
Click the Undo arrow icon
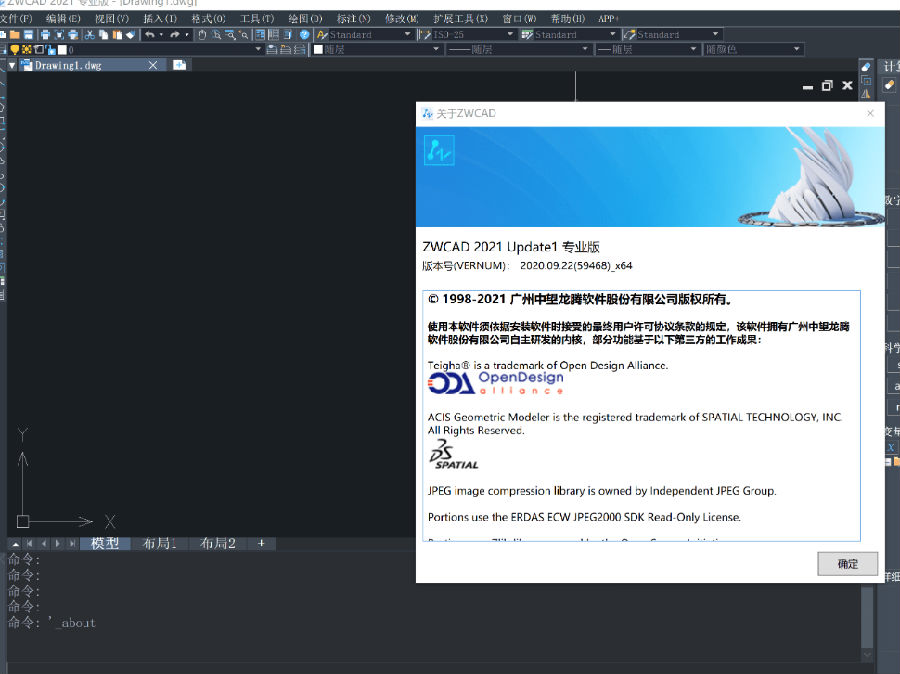click(x=148, y=33)
